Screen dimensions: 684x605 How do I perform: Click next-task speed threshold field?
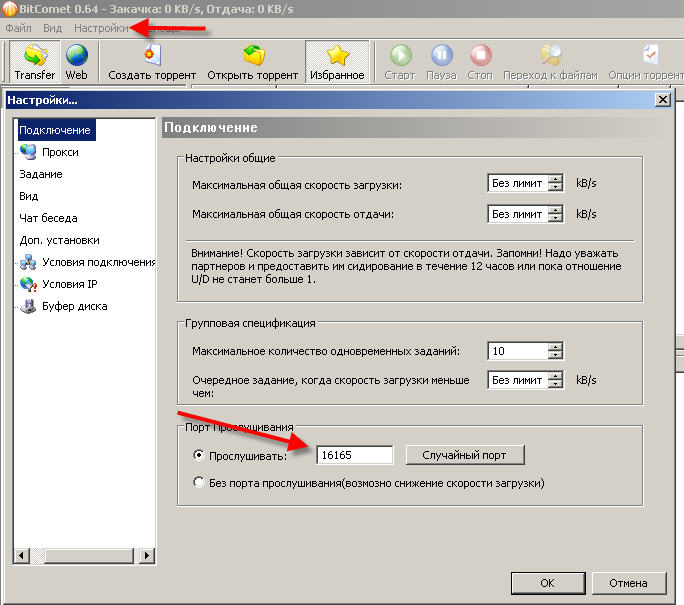tap(518, 379)
